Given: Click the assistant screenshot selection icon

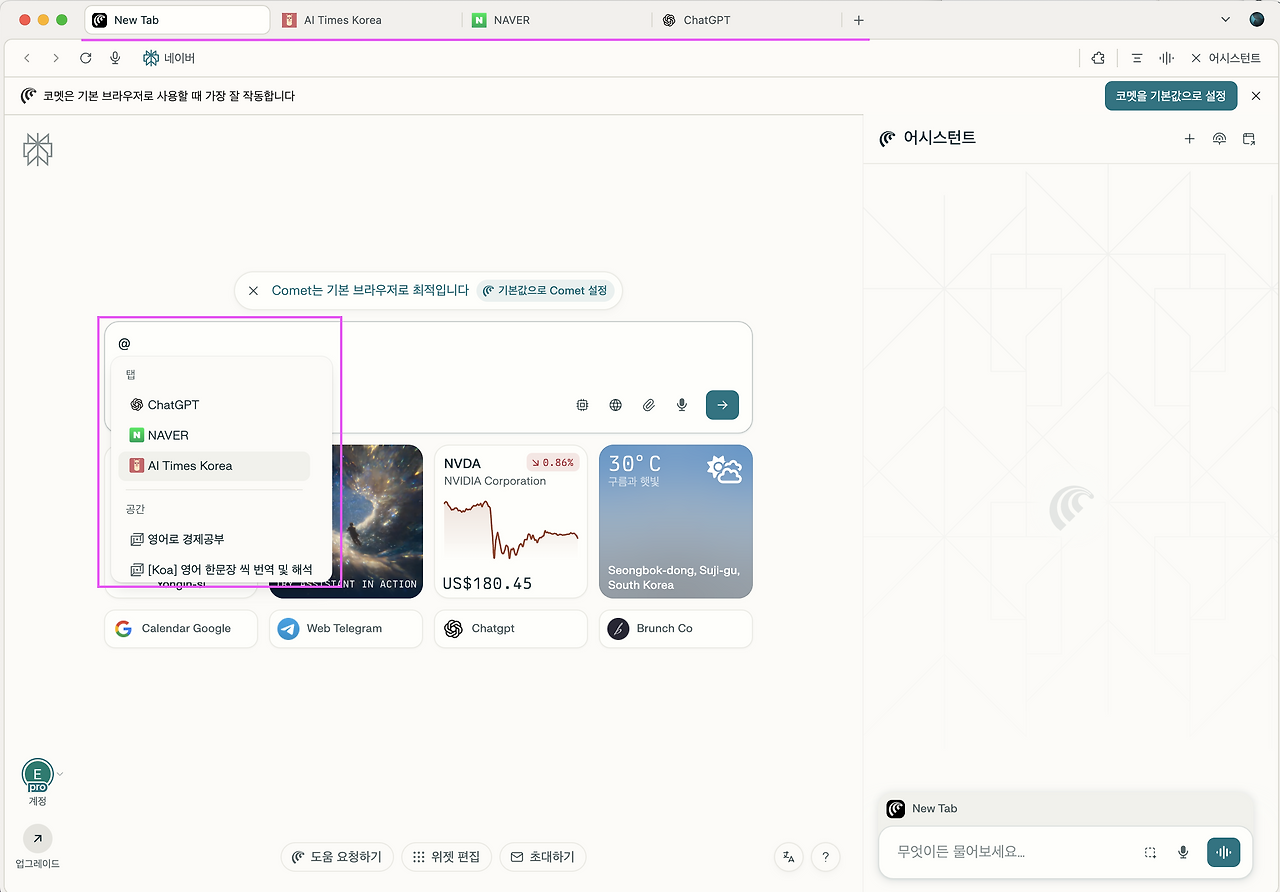Looking at the screenshot, I should [1151, 852].
